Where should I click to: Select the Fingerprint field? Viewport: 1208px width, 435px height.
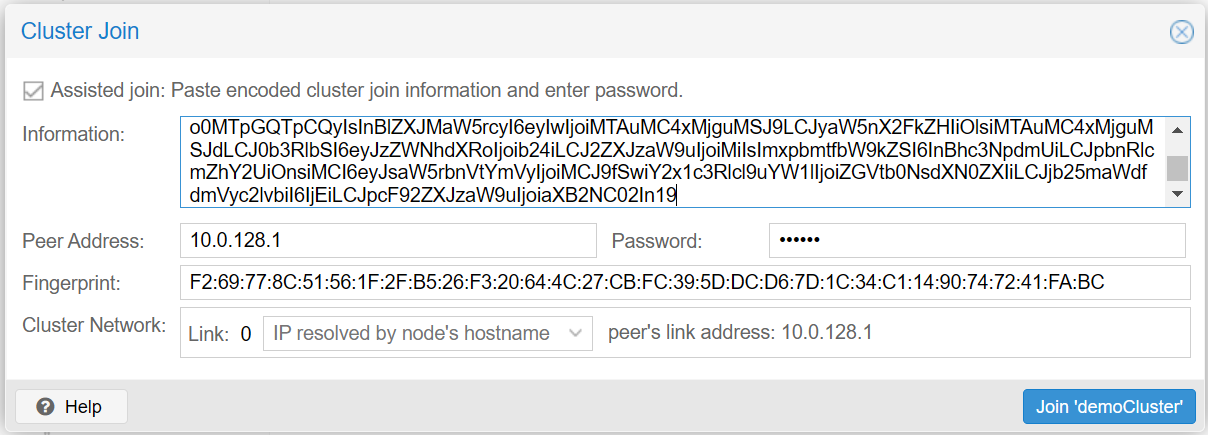point(685,283)
